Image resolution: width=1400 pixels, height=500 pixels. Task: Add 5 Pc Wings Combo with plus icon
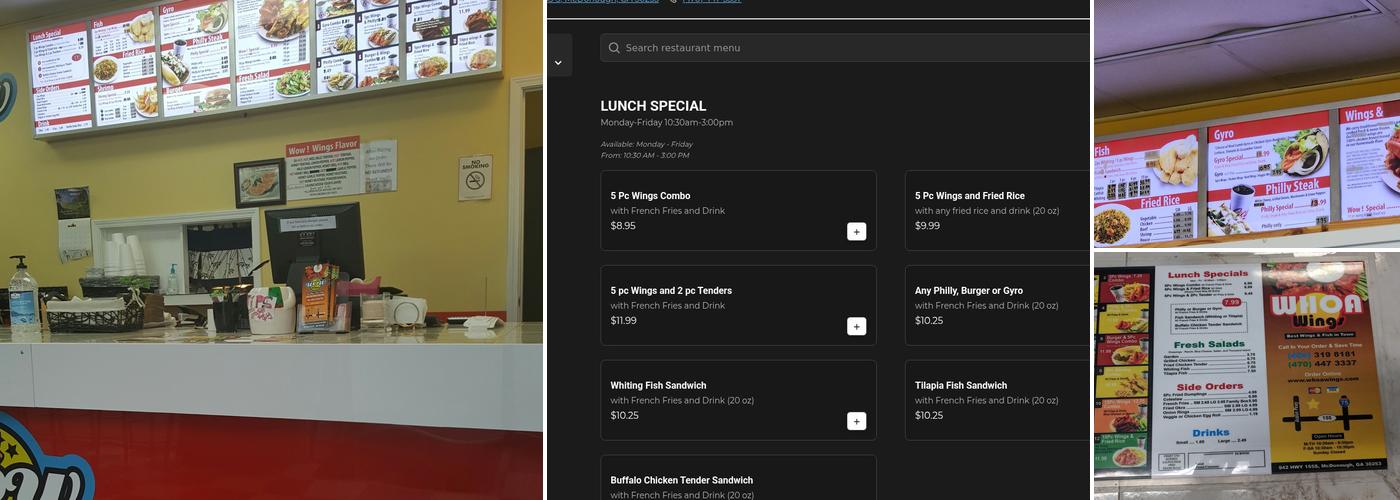pyautogui.click(x=856, y=232)
